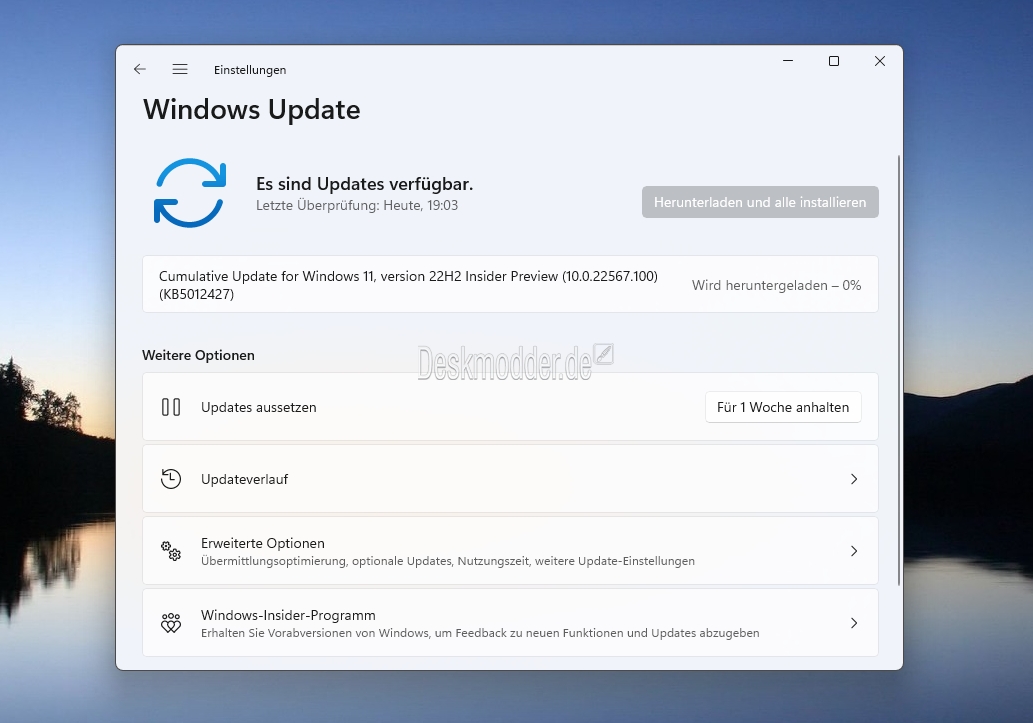
Task: Open the Erweiterte Optionen entry
Action: pos(510,551)
